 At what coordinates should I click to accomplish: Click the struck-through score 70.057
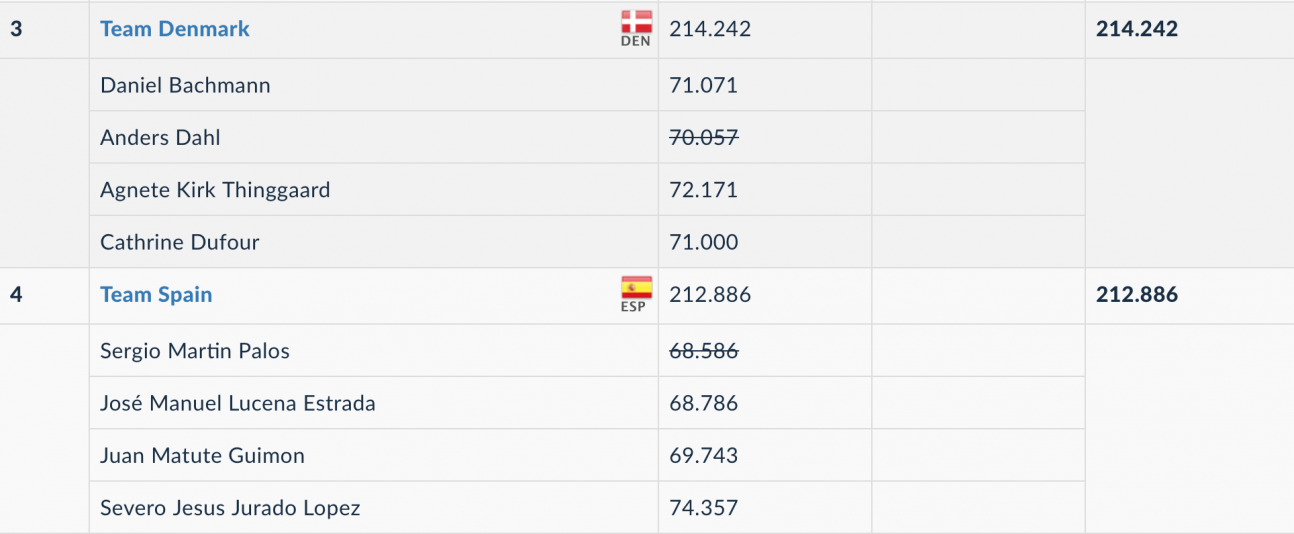point(704,138)
